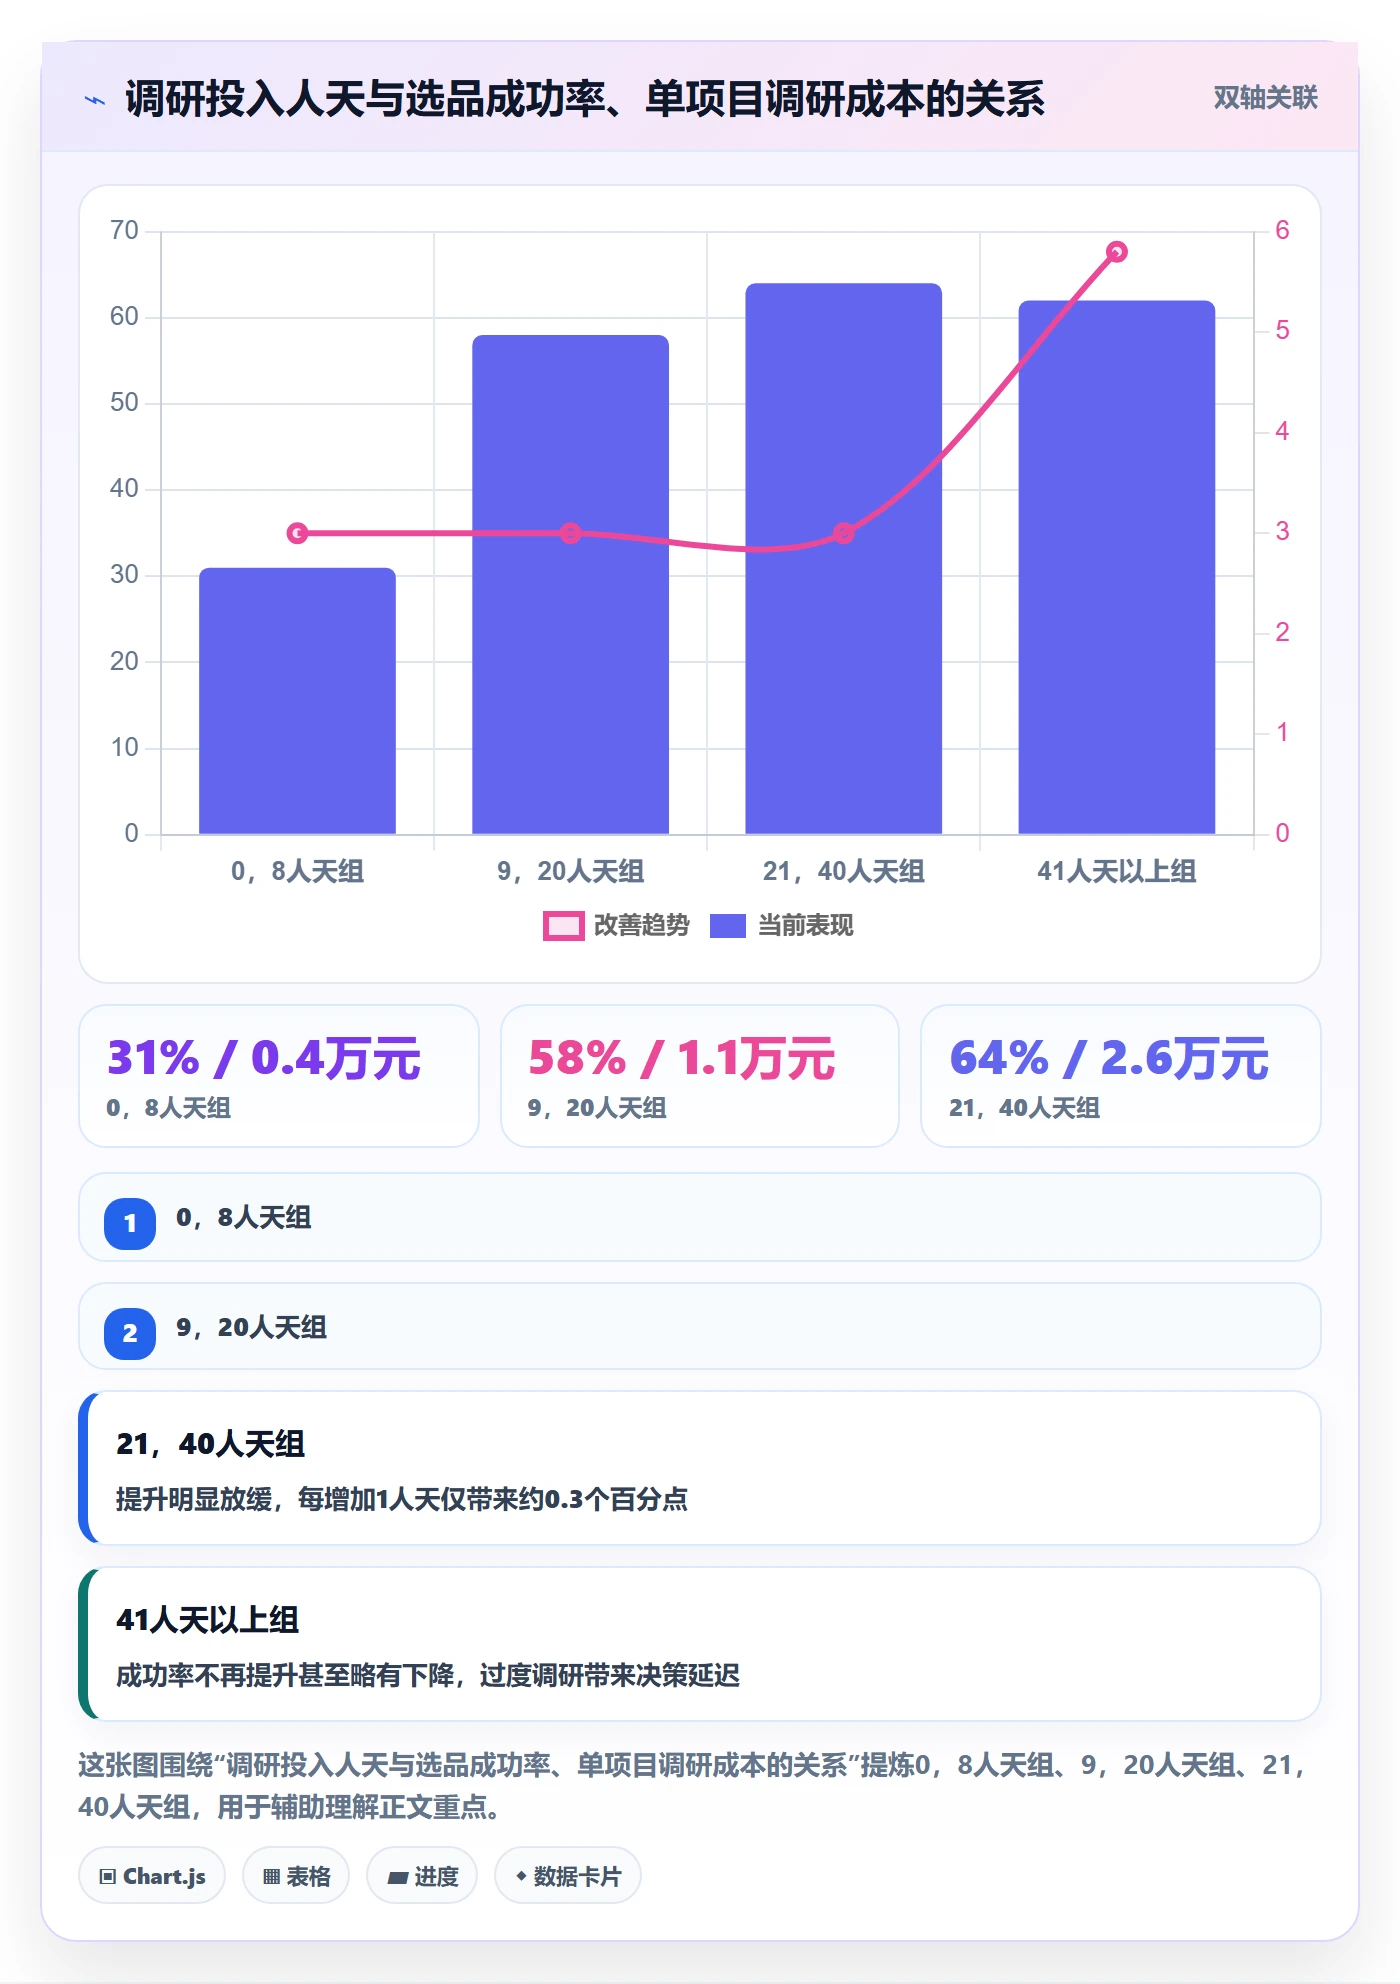The height and width of the screenshot is (1984, 1400).
Task: Click the trend line point above 41人天以上组
Action: click(x=1117, y=252)
